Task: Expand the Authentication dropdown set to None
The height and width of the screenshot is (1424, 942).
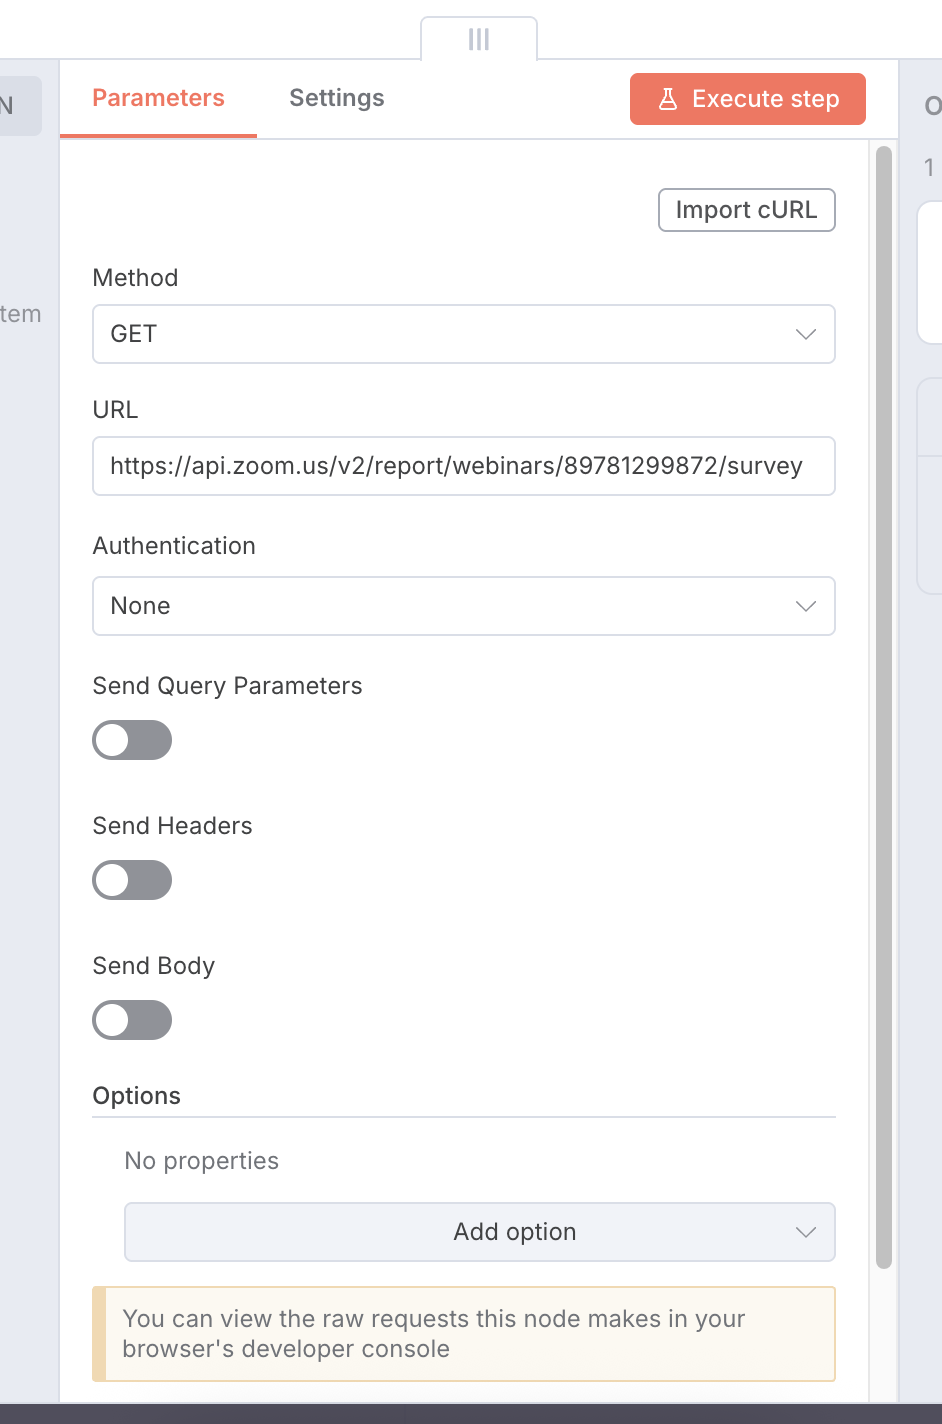Action: coord(450,606)
